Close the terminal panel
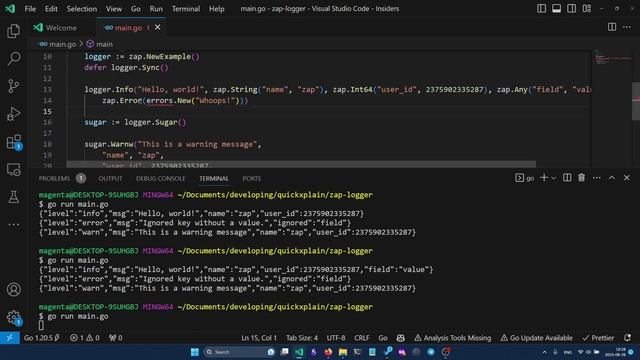 point(627,178)
